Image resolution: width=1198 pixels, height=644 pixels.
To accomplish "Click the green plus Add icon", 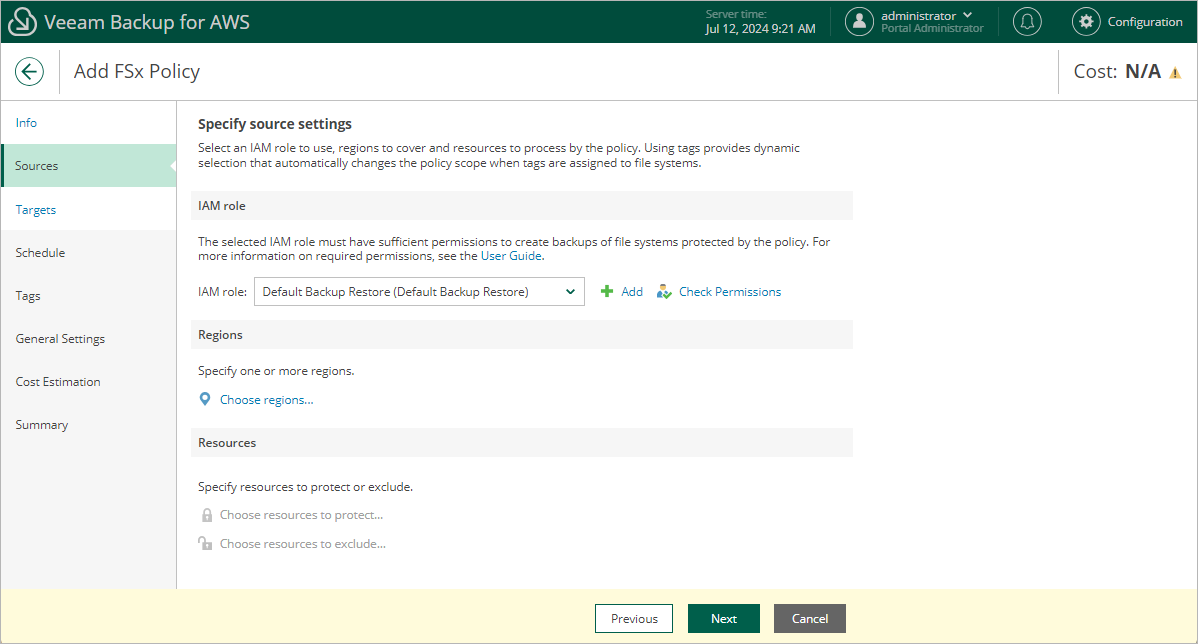I will click(606, 292).
